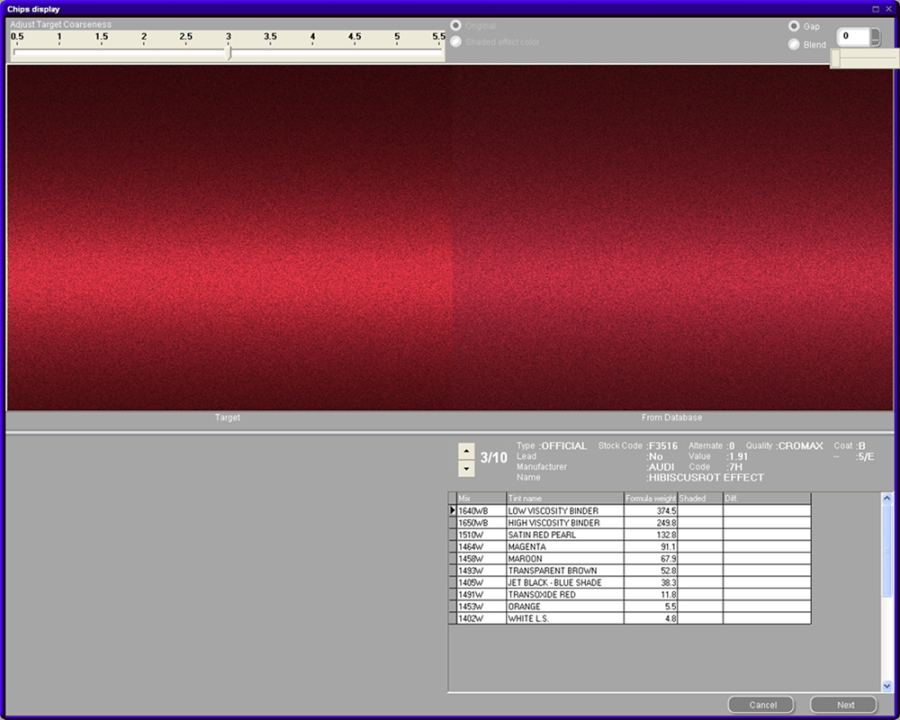Screen dimensions: 900x720
Task: Choose the Original radio option
Action: pos(456,25)
